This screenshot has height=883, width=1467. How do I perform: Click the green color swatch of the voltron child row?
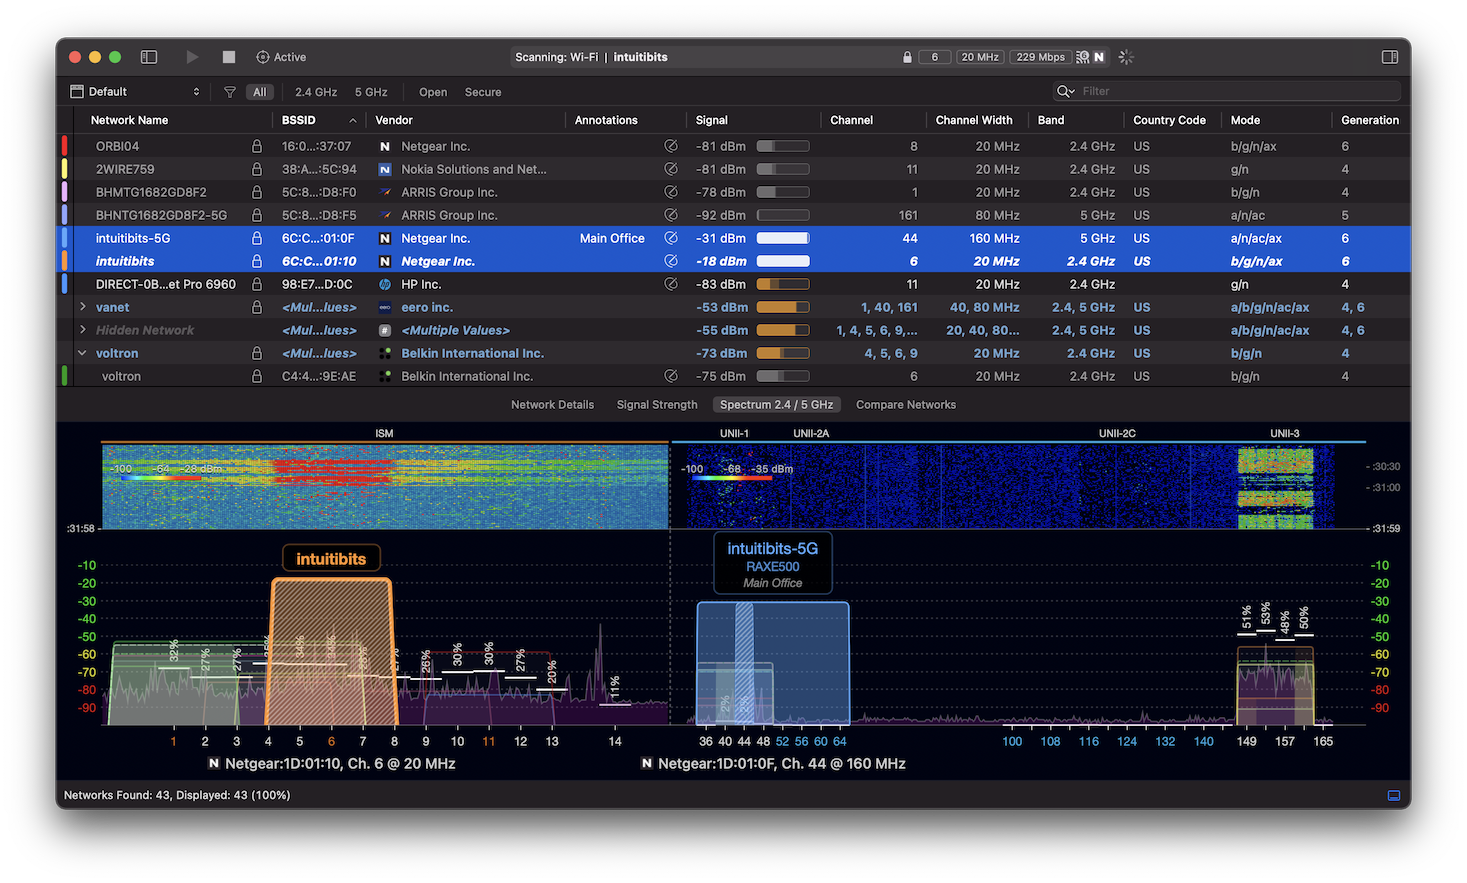point(65,376)
